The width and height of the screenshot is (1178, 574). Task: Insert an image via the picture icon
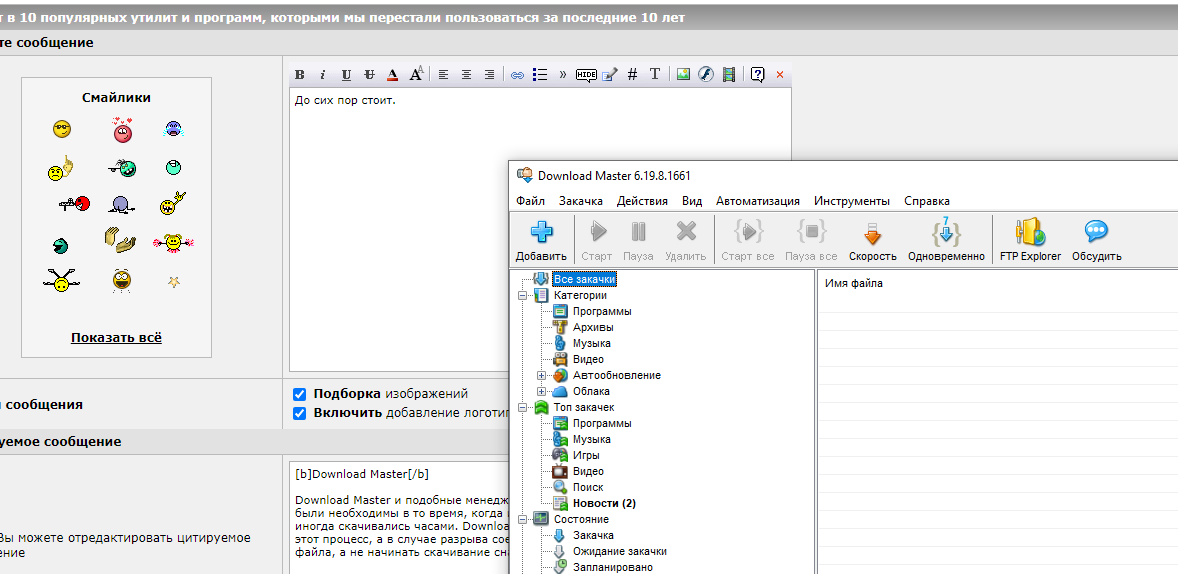click(683, 74)
